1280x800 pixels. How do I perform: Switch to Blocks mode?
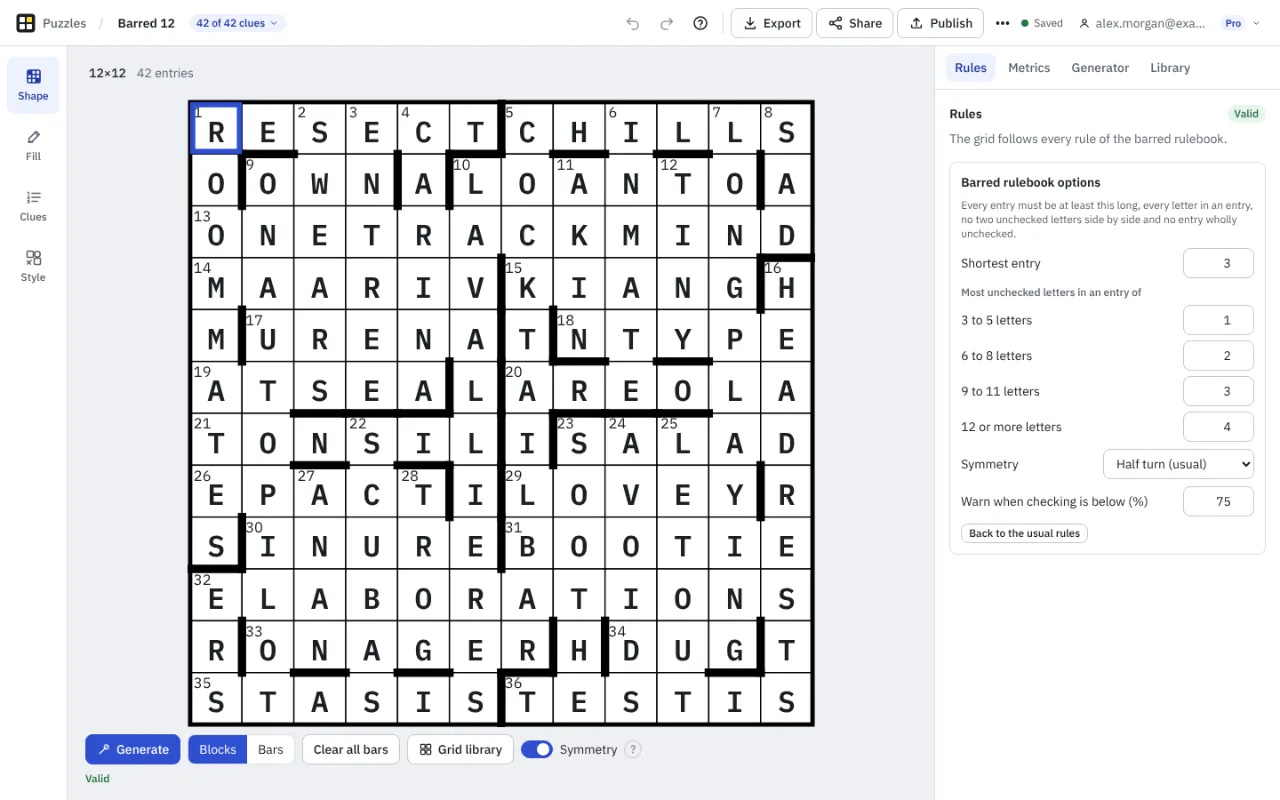[218, 750]
